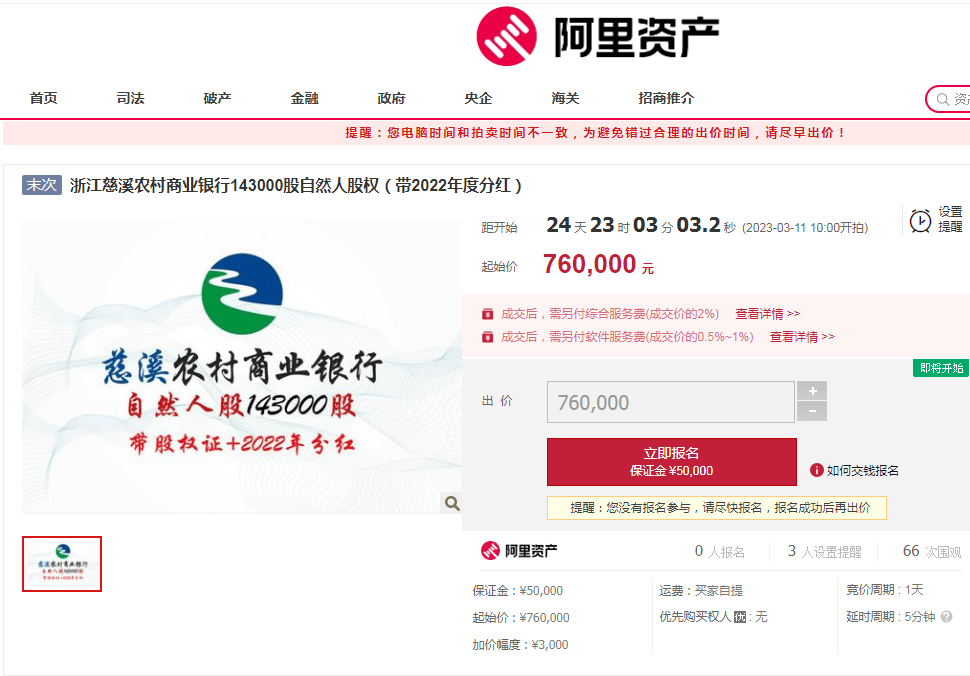970x676 pixels.
Task: Click 立即报名 deposit button
Action: tap(672, 462)
